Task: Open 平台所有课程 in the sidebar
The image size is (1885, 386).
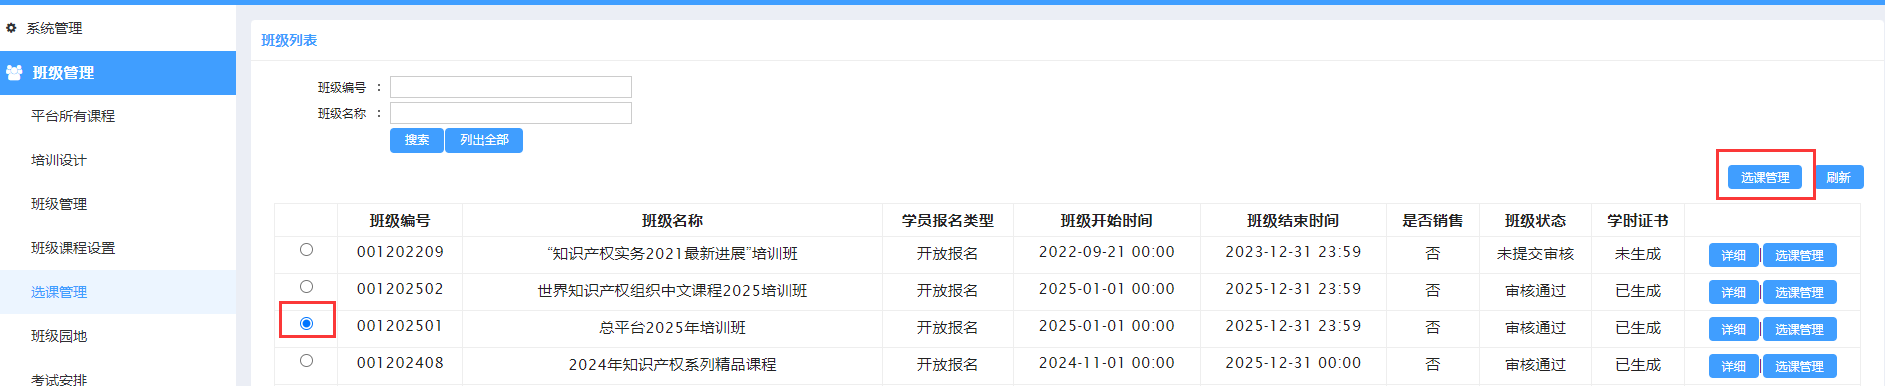Action: click(x=73, y=116)
